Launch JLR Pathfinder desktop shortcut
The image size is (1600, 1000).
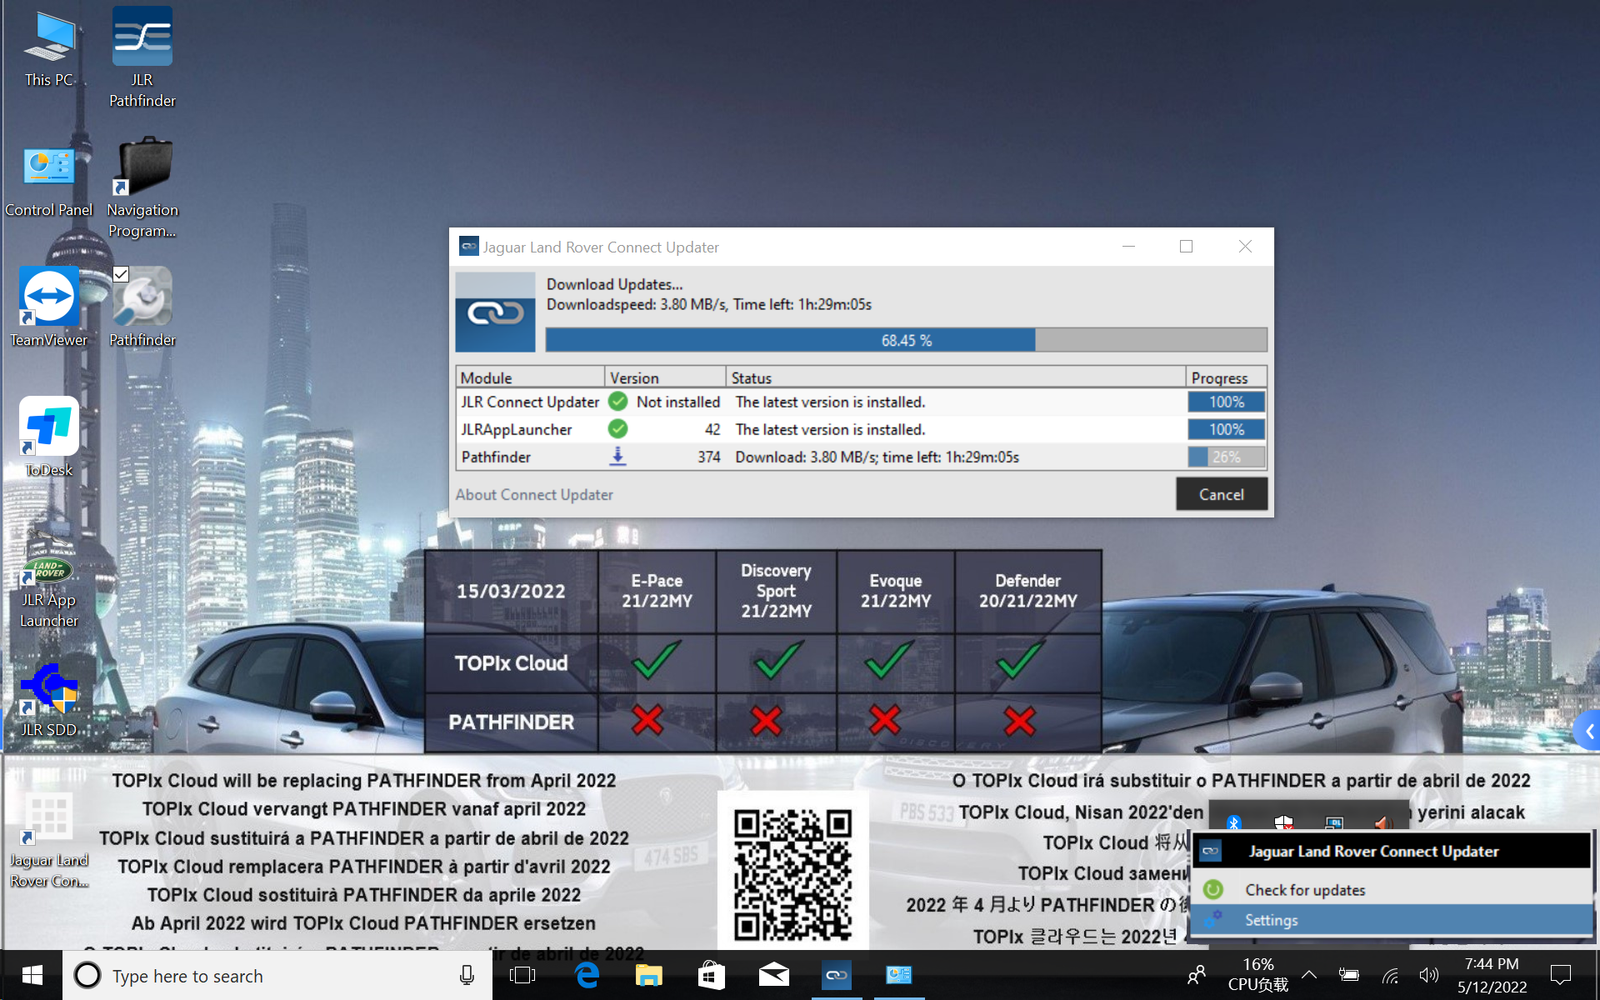click(x=142, y=56)
